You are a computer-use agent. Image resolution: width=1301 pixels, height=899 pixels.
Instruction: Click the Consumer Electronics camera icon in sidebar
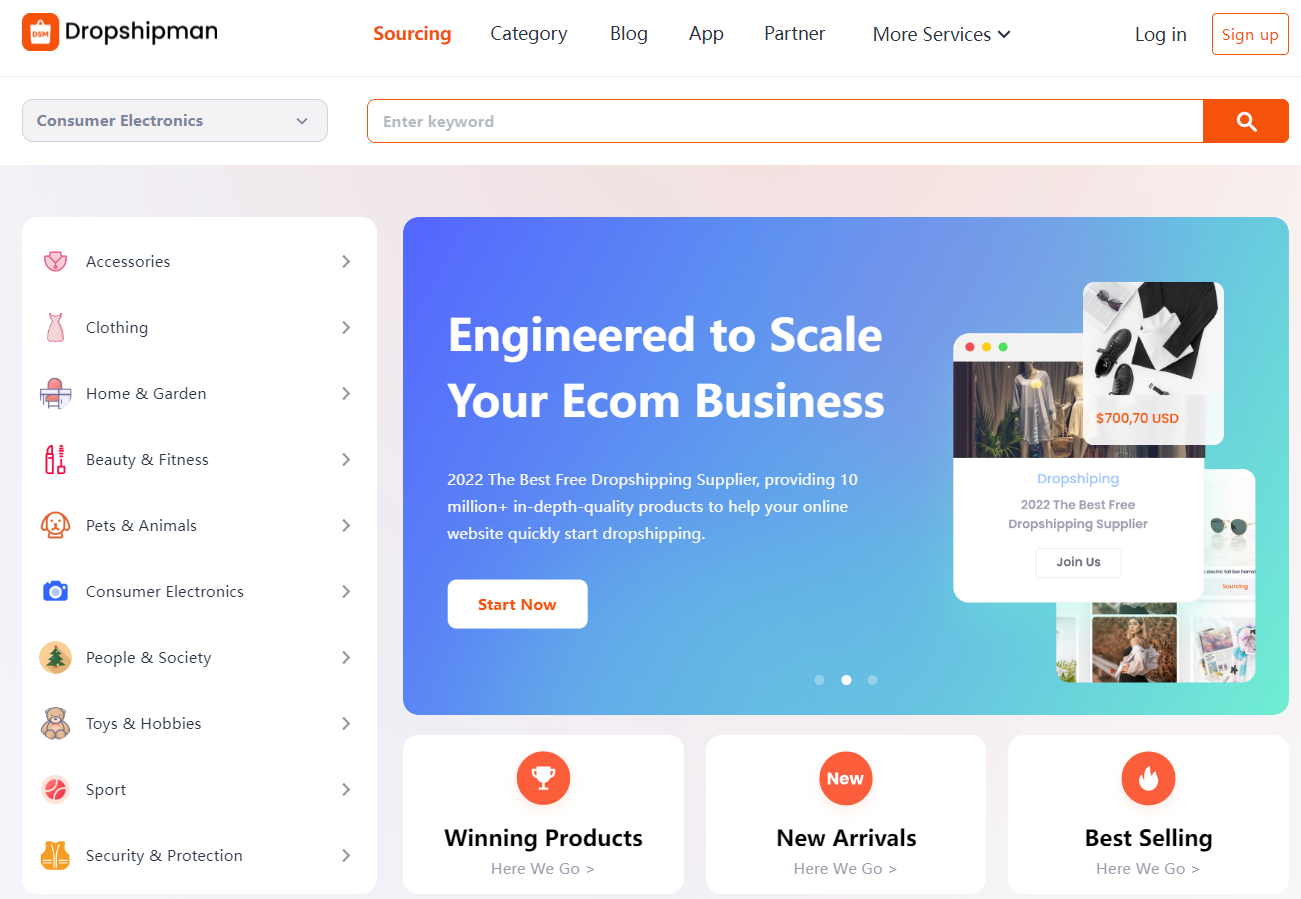[55, 591]
